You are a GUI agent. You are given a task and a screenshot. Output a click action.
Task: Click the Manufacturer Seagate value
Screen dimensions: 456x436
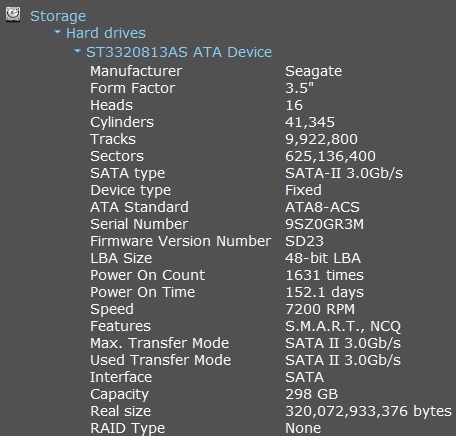(313, 71)
